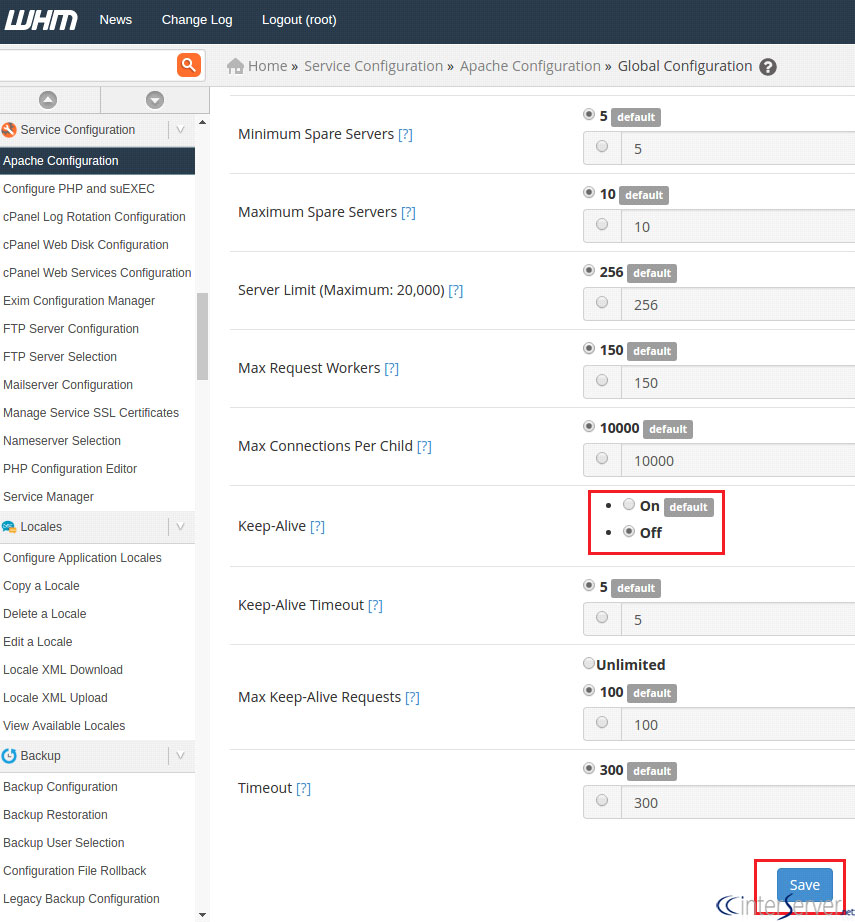Select Apache Configuration in sidebar

pyautogui.click(x=98, y=161)
